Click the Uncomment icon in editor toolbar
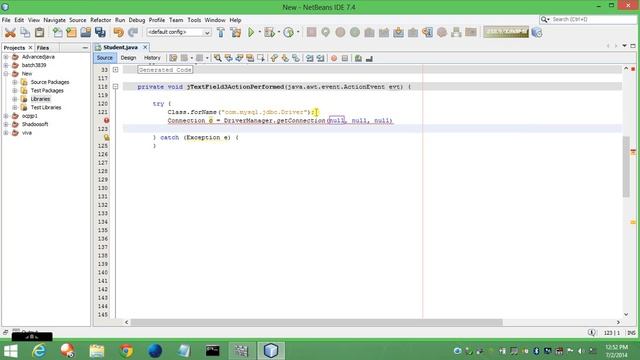This screenshot has width=640, height=360. (369, 58)
